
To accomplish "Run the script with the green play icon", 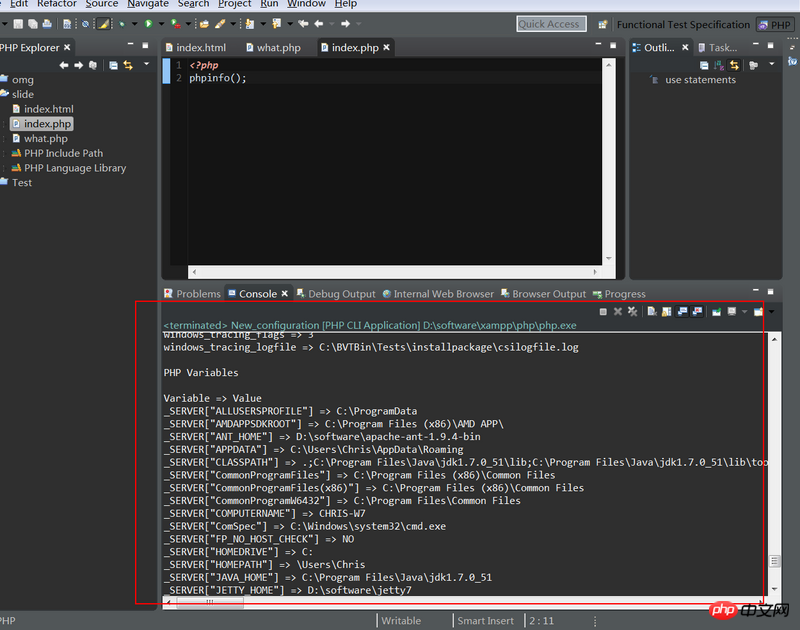I will point(148,24).
